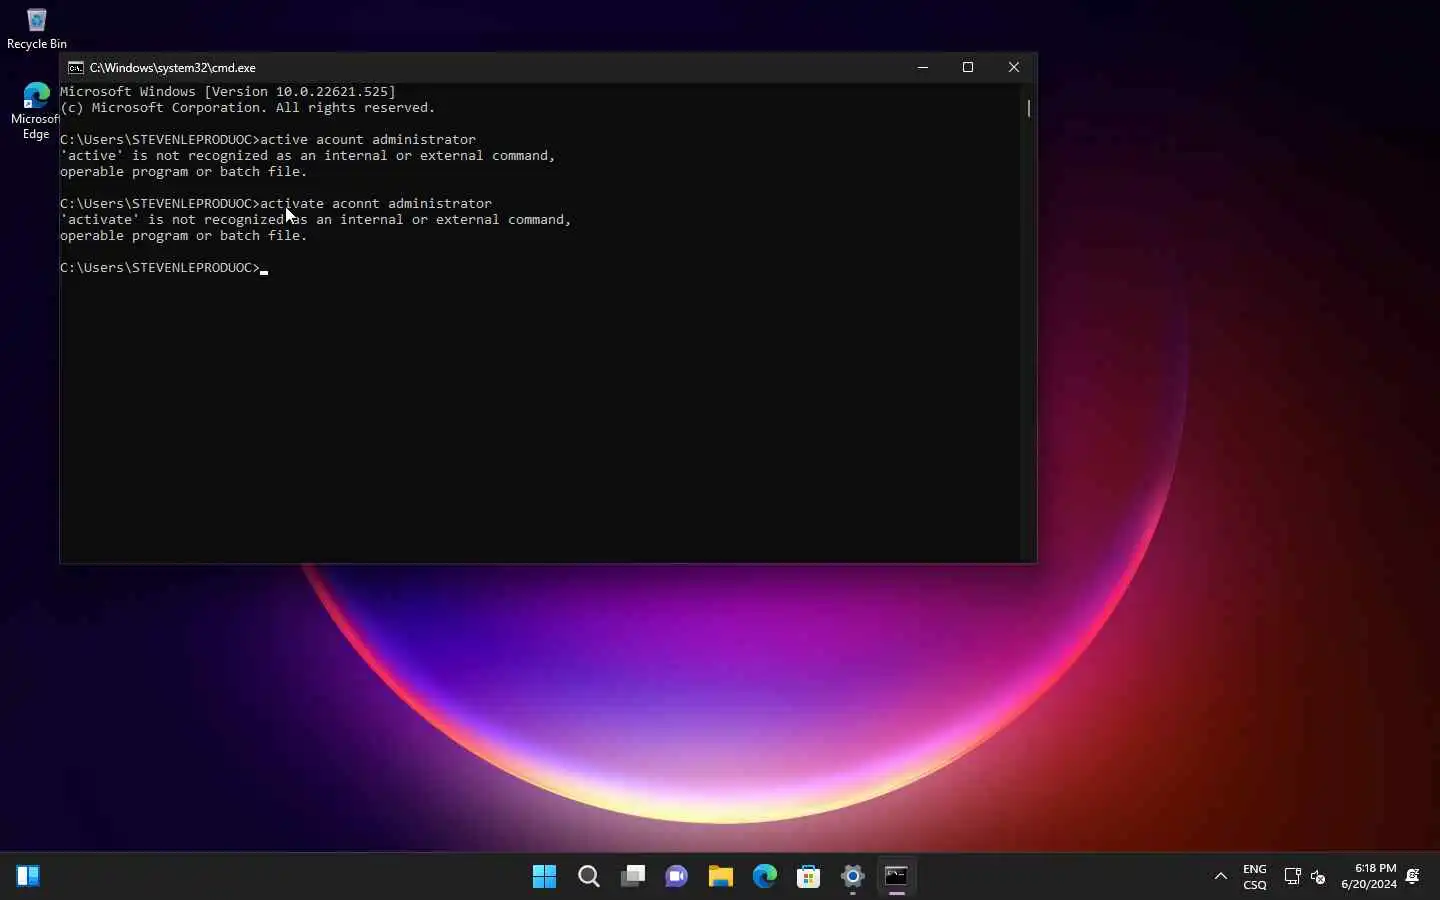Click the Microsoft Corporation copyright line
This screenshot has height=900, width=1440.
(x=248, y=108)
